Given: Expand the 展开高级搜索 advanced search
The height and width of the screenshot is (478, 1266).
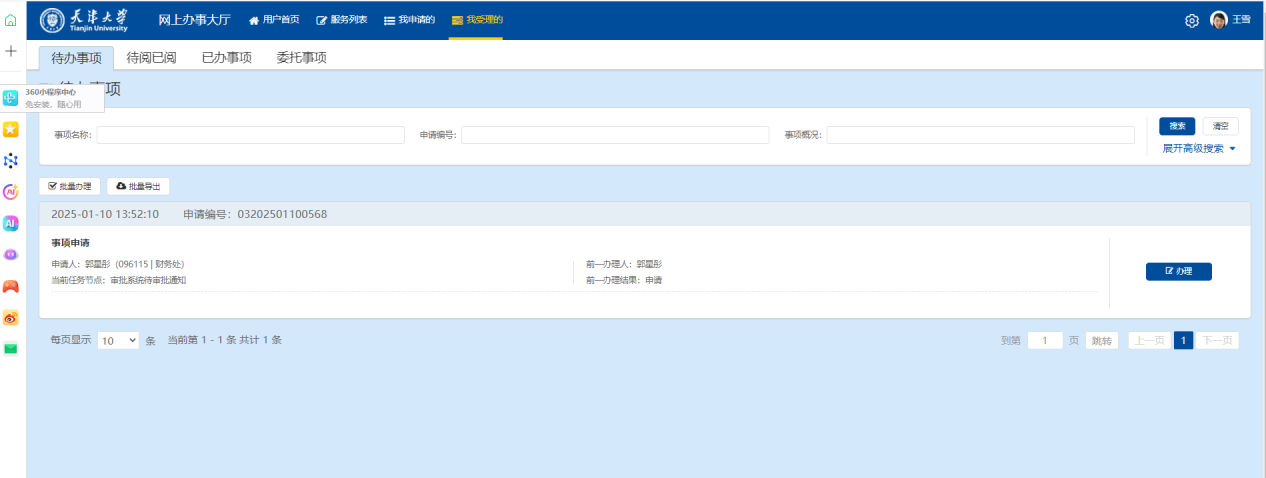Looking at the screenshot, I should (1199, 149).
